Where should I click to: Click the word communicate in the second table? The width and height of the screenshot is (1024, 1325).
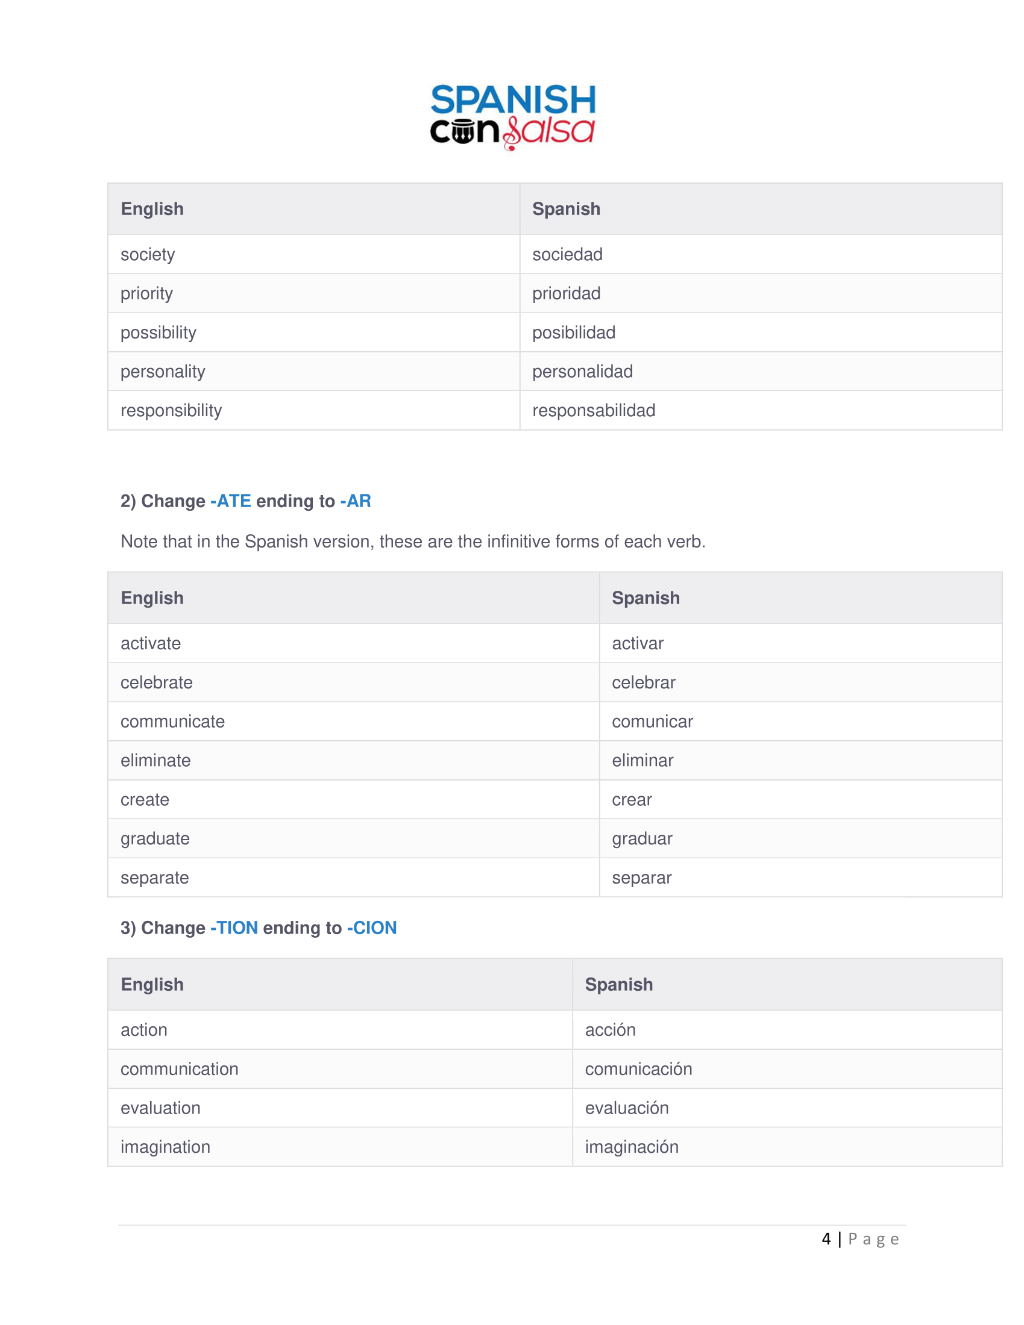[x=173, y=722]
